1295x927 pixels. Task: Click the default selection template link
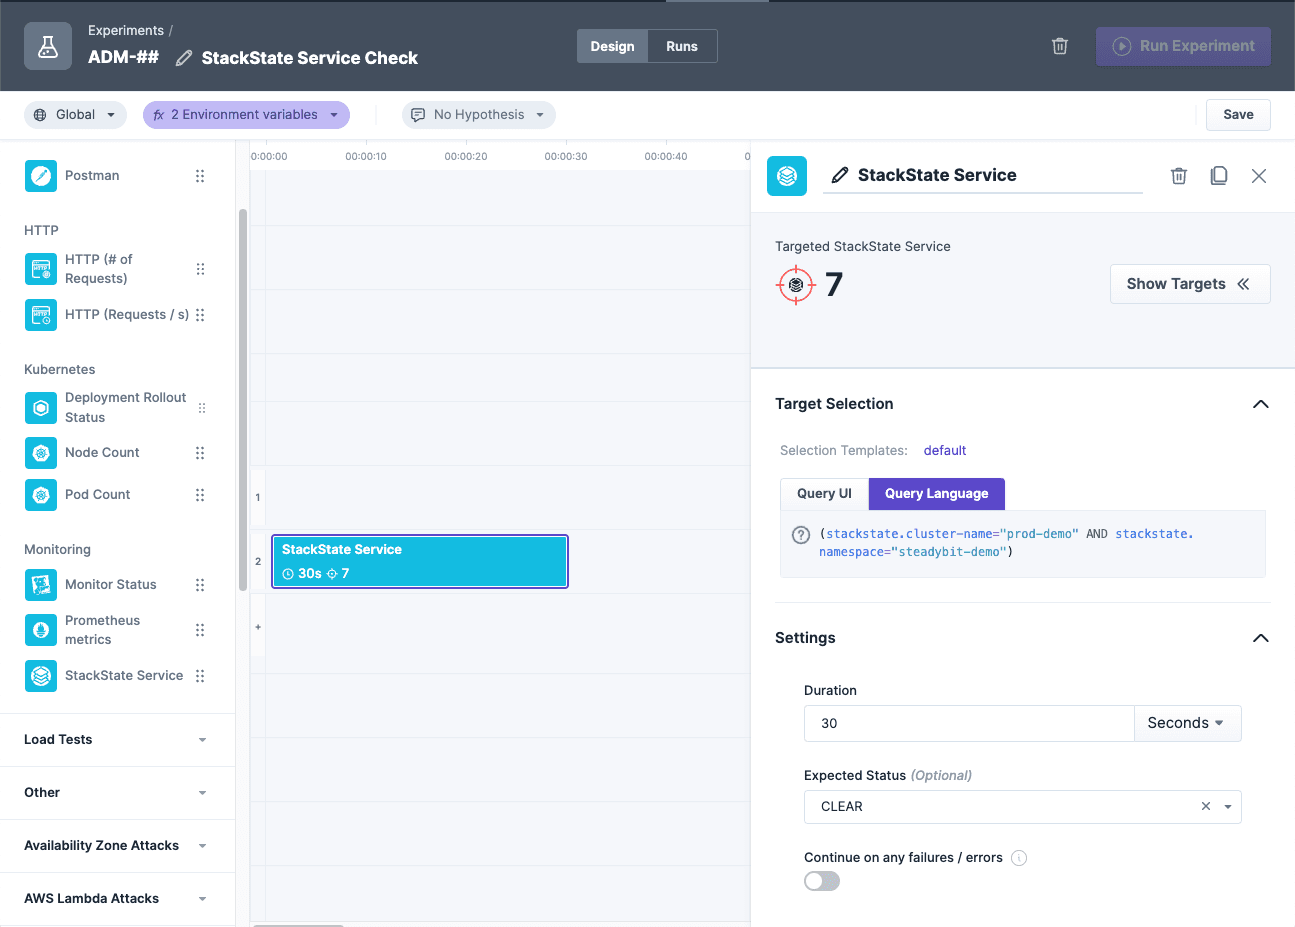tap(944, 450)
